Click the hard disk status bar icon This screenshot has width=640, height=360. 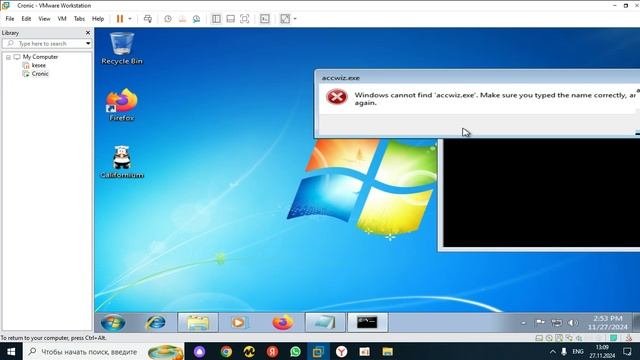pyautogui.click(x=539, y=338)
